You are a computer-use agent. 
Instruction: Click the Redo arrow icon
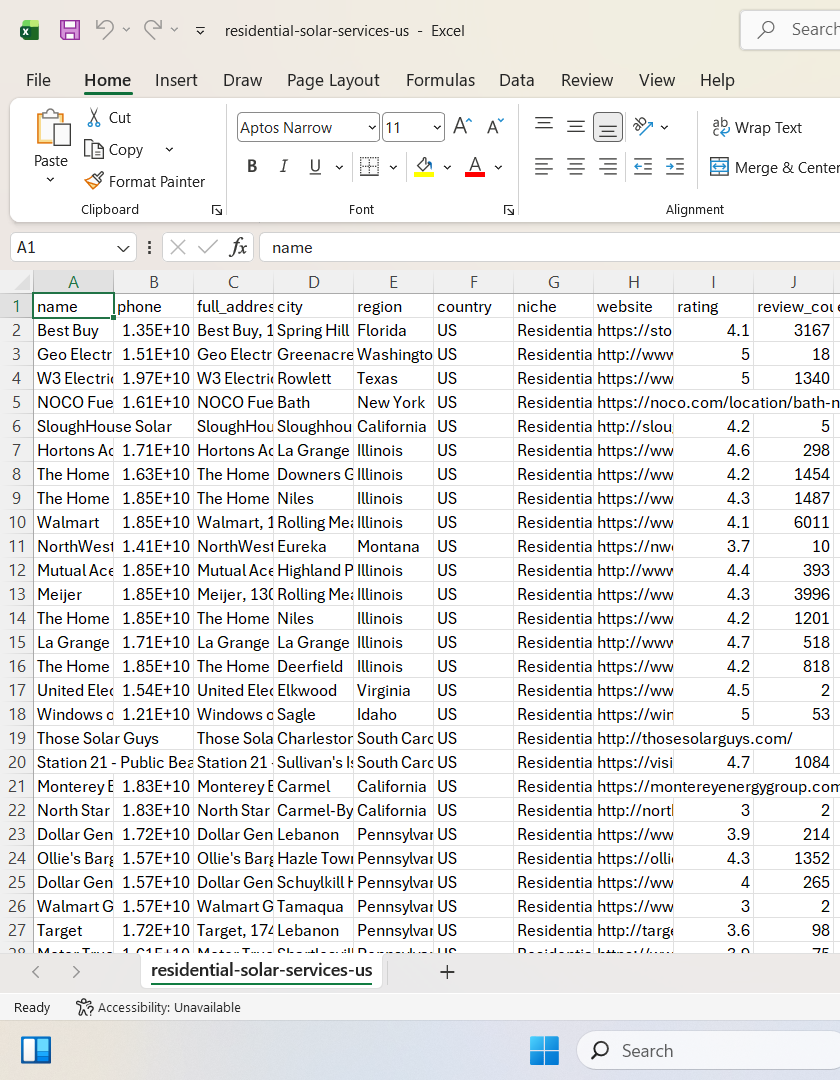[153, 29]
